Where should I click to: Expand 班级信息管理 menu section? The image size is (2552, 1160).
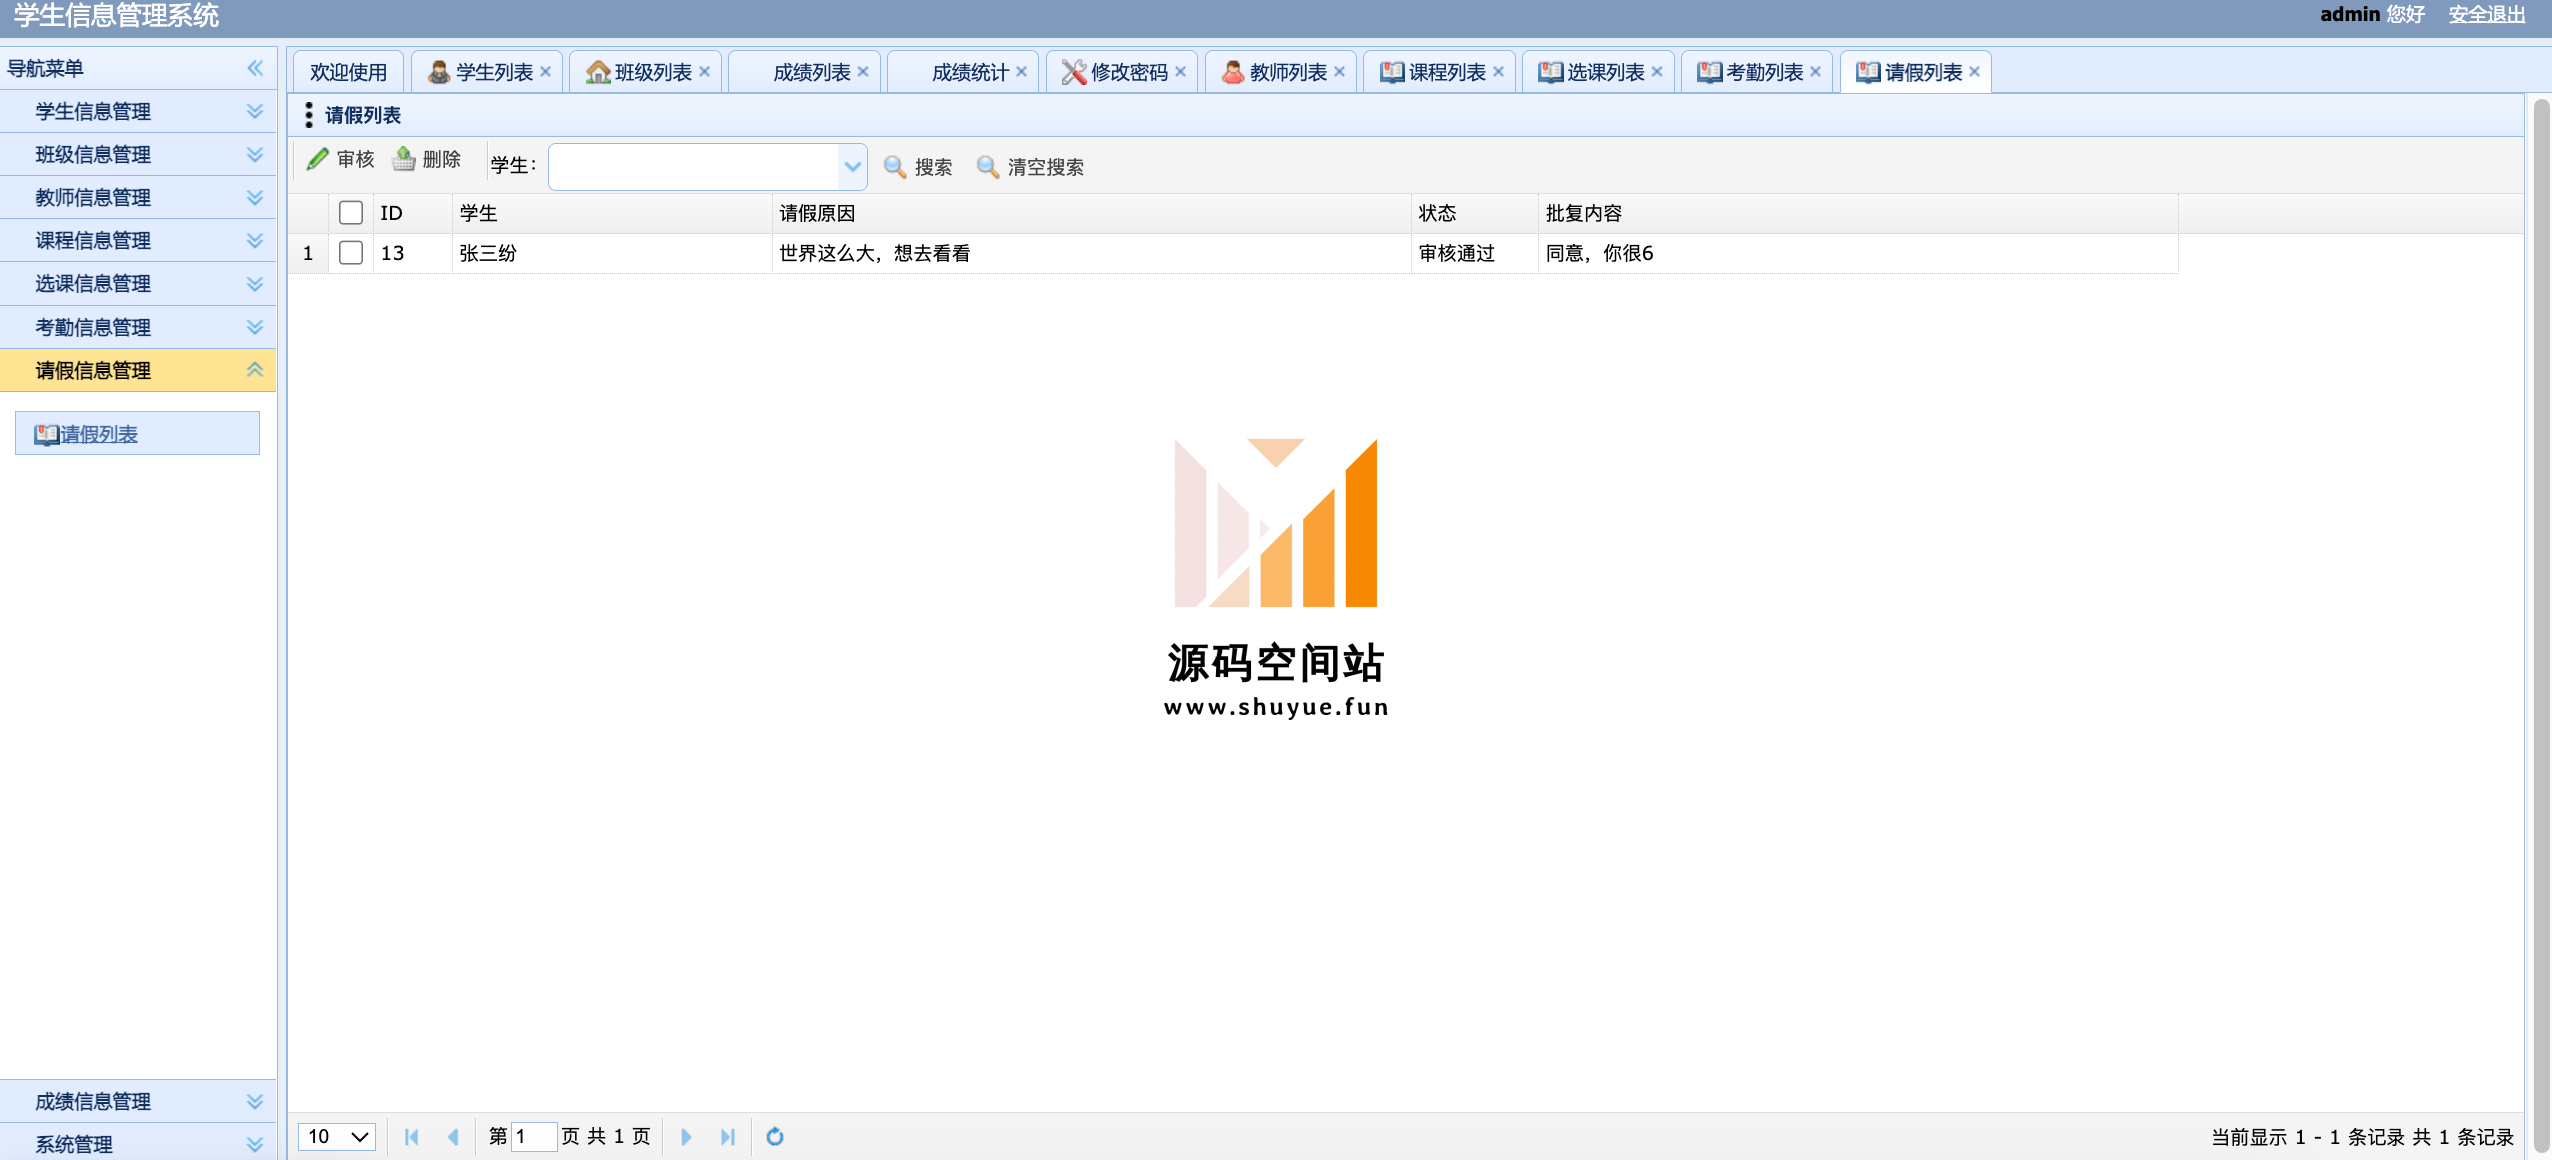point(255,154)
